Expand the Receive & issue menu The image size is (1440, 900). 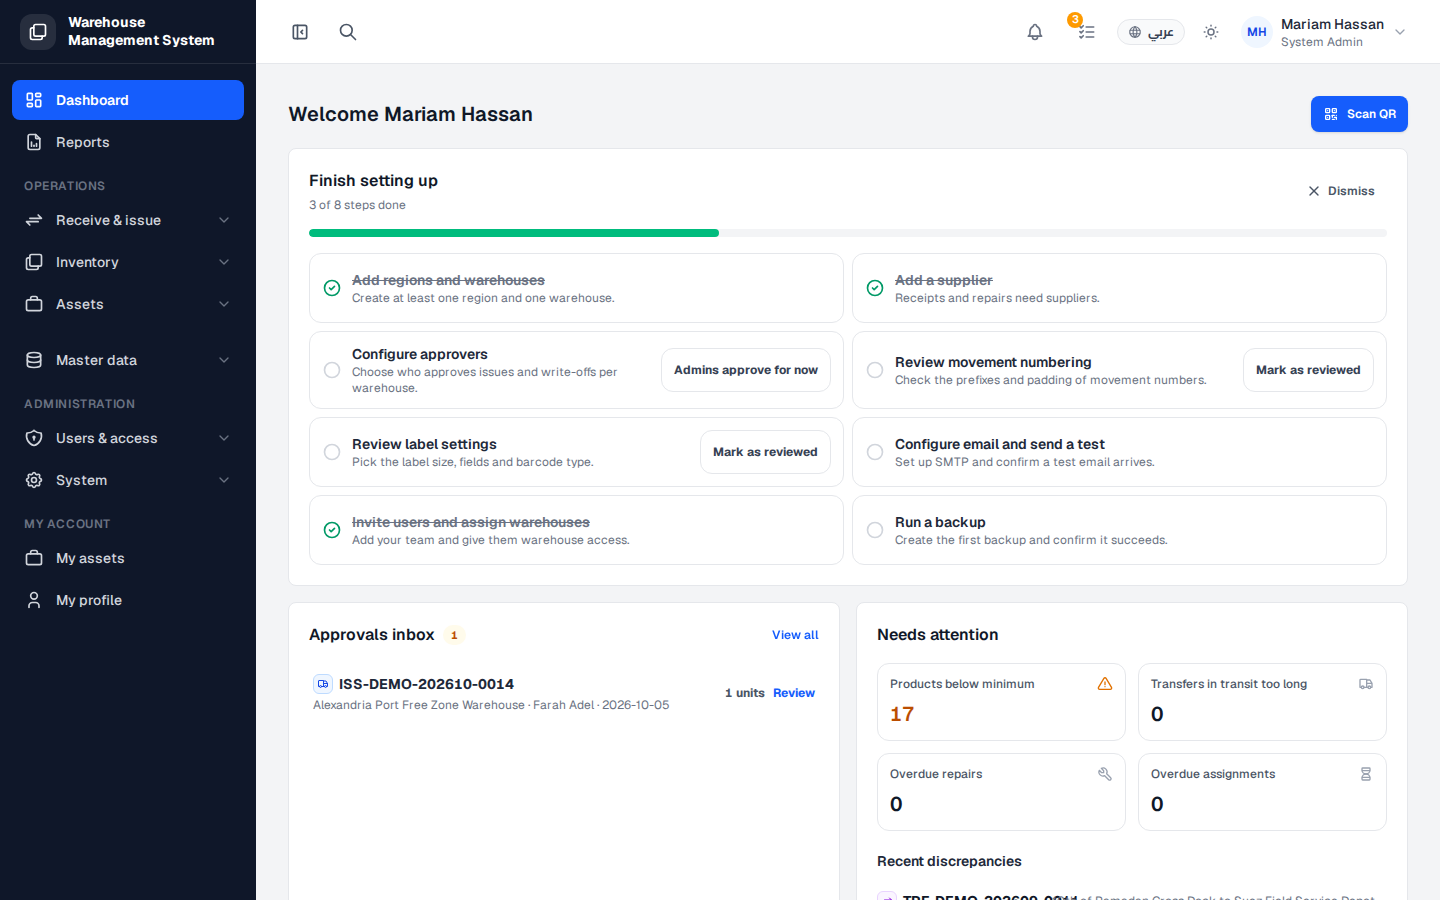coord(128,220)
